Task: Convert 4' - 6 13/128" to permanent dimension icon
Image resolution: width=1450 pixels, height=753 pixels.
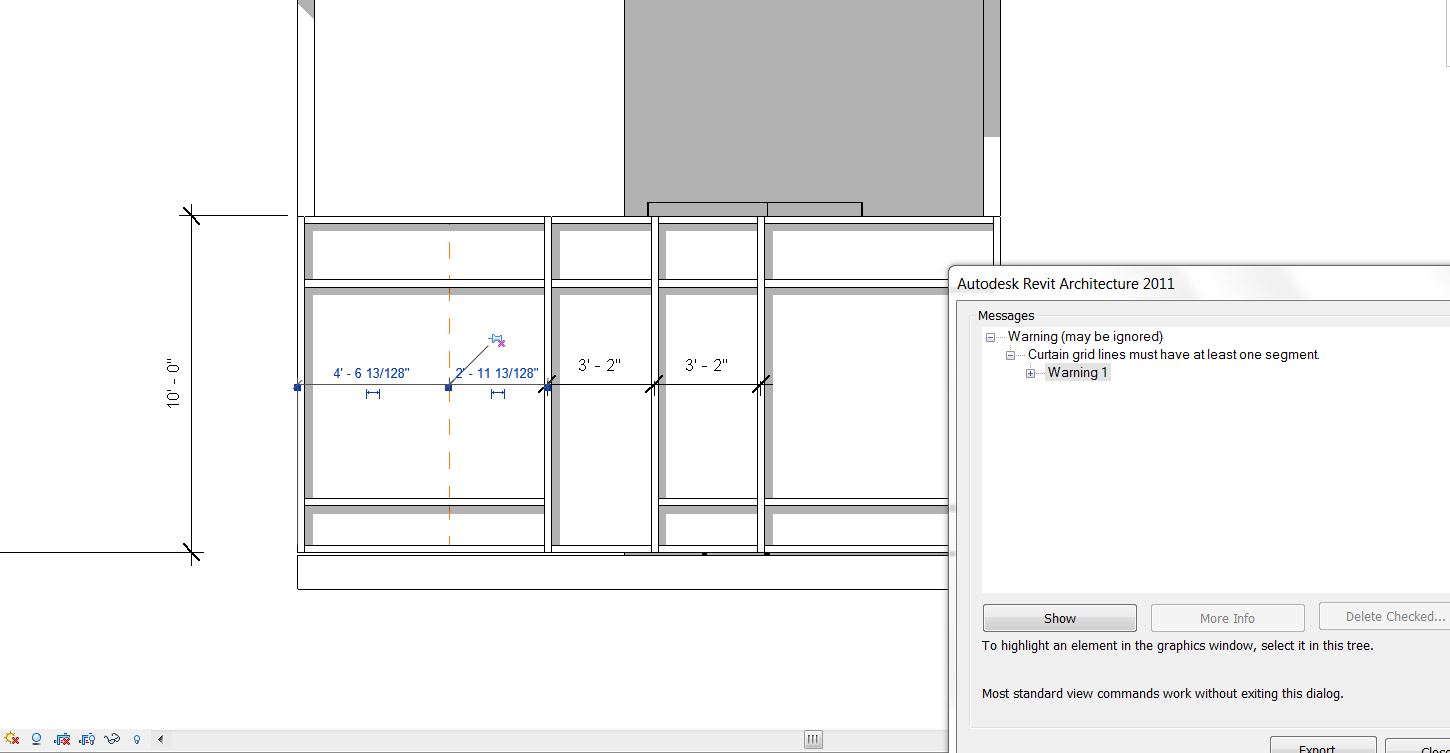Action: point(373,394)
